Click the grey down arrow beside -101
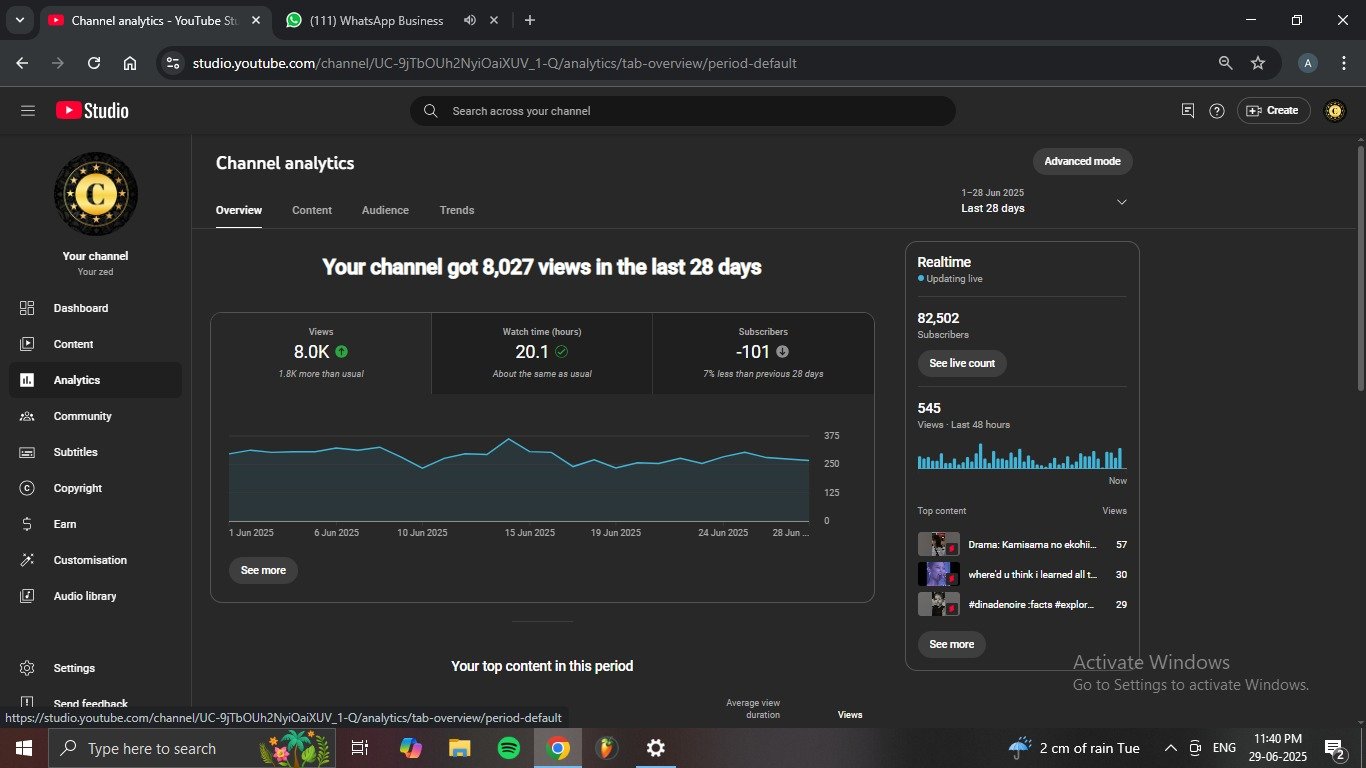The width and height of the screenshot is (1366, 768). (x=782, y=352)
